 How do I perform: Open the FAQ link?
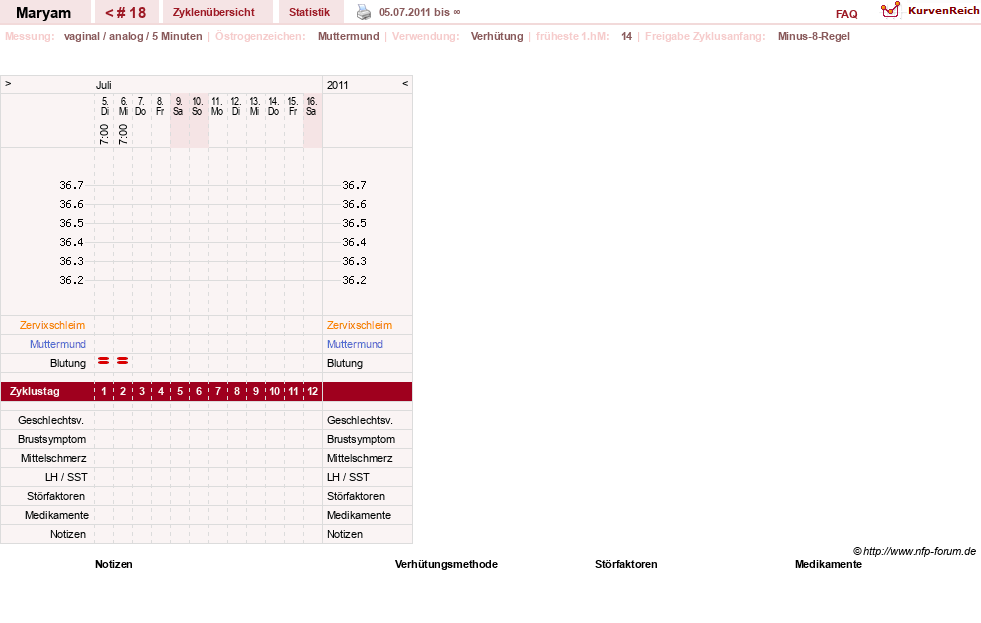click(846, 14)
